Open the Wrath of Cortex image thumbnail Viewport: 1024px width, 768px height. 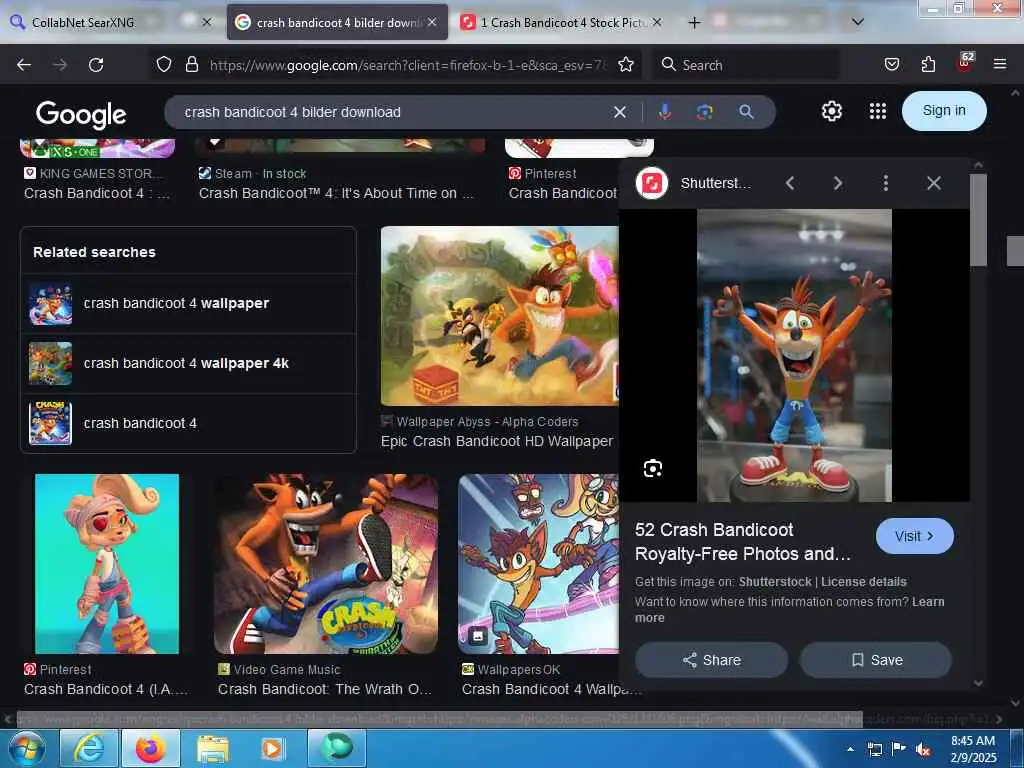[x=325, y=564]
